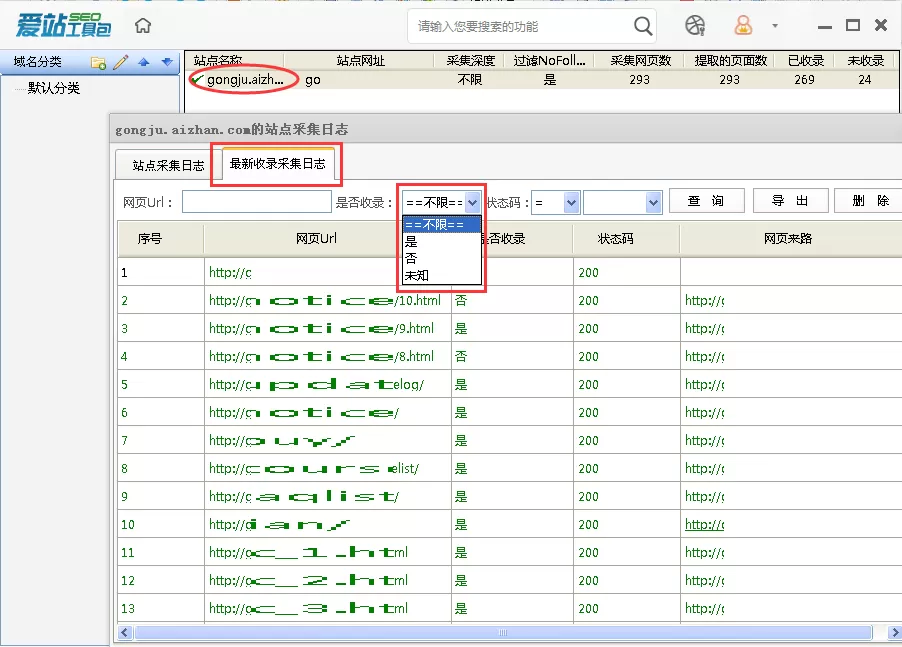Click the row 8 URL ending elist/
The height and width of the screenshot is (647, 902).
314,469
